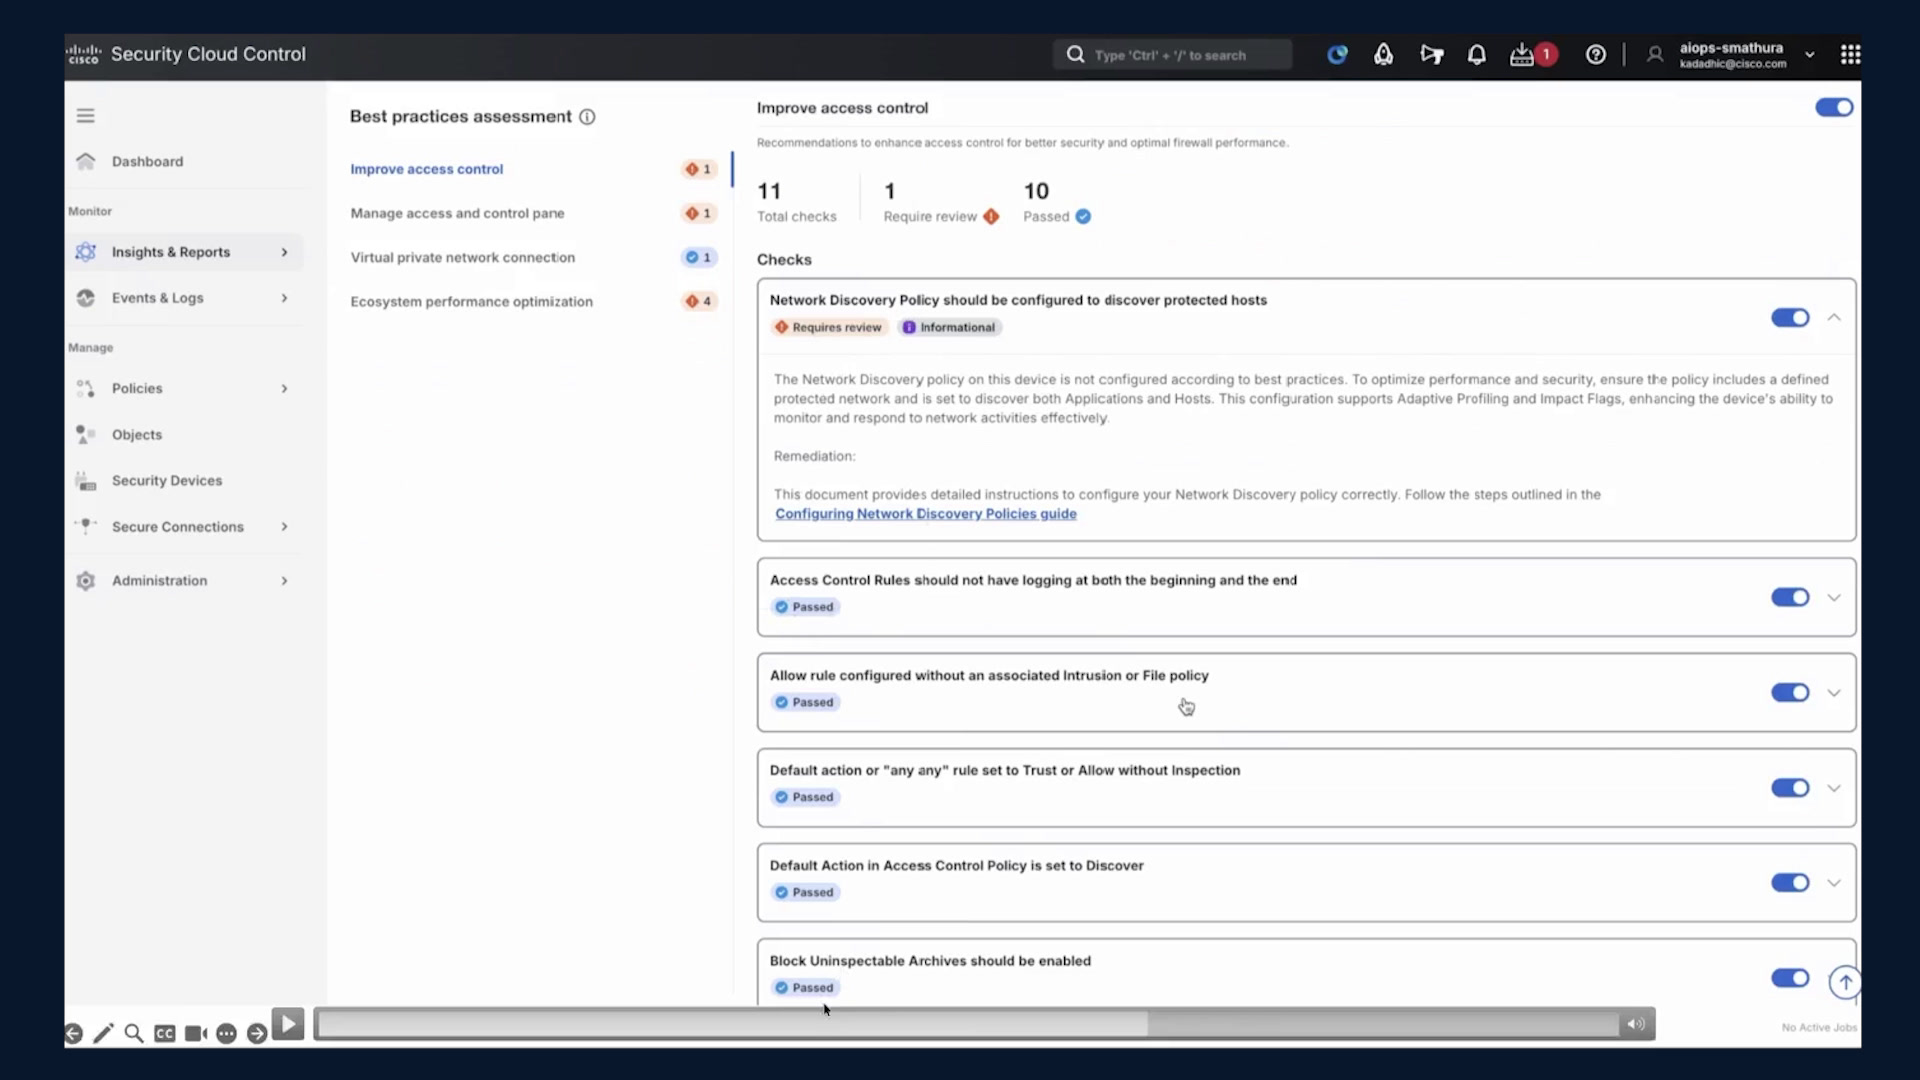Expand the Default Action set to Discover check
The width and height of the screenshot is (1920, 1080).
pos(1834,883)
